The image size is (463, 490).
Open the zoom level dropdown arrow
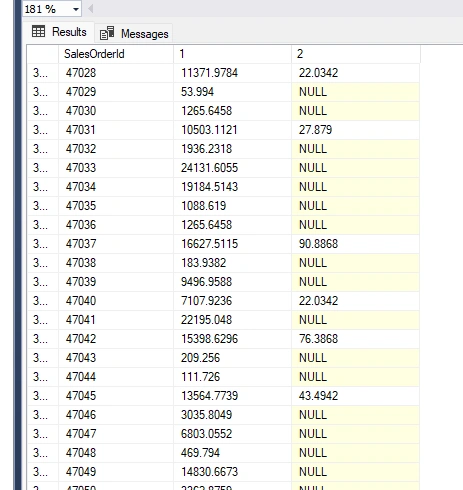[x=76, y=9]
